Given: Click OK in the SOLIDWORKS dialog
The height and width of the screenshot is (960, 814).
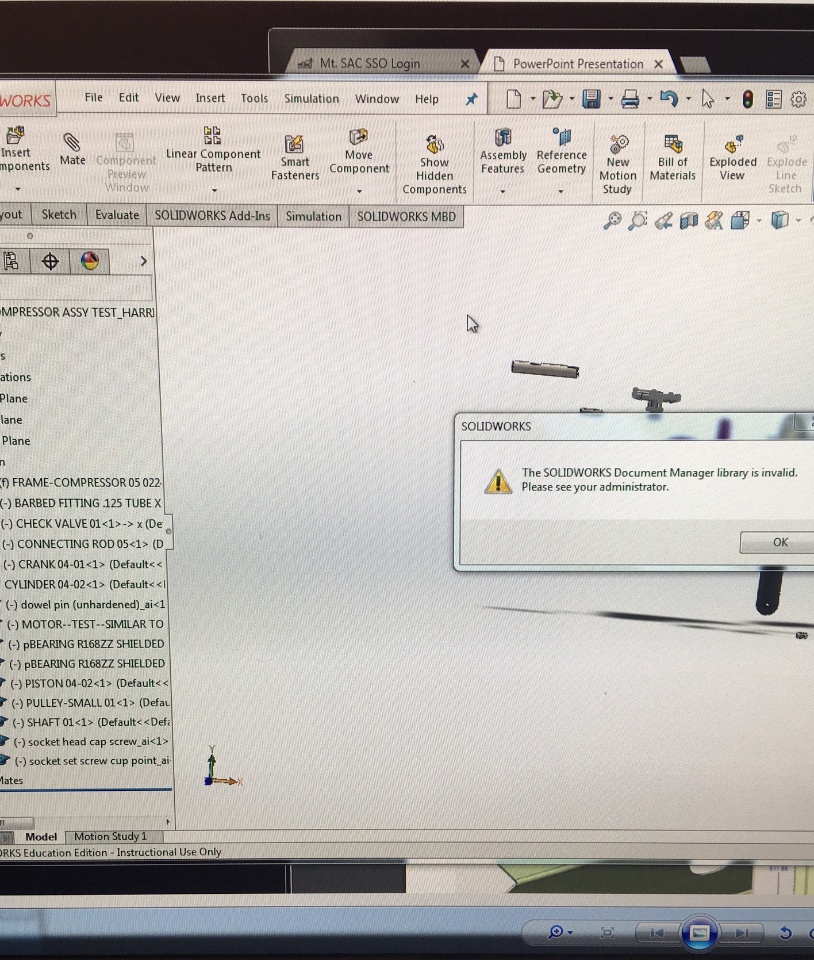Looking at the screenshot, I should [780, 542].
